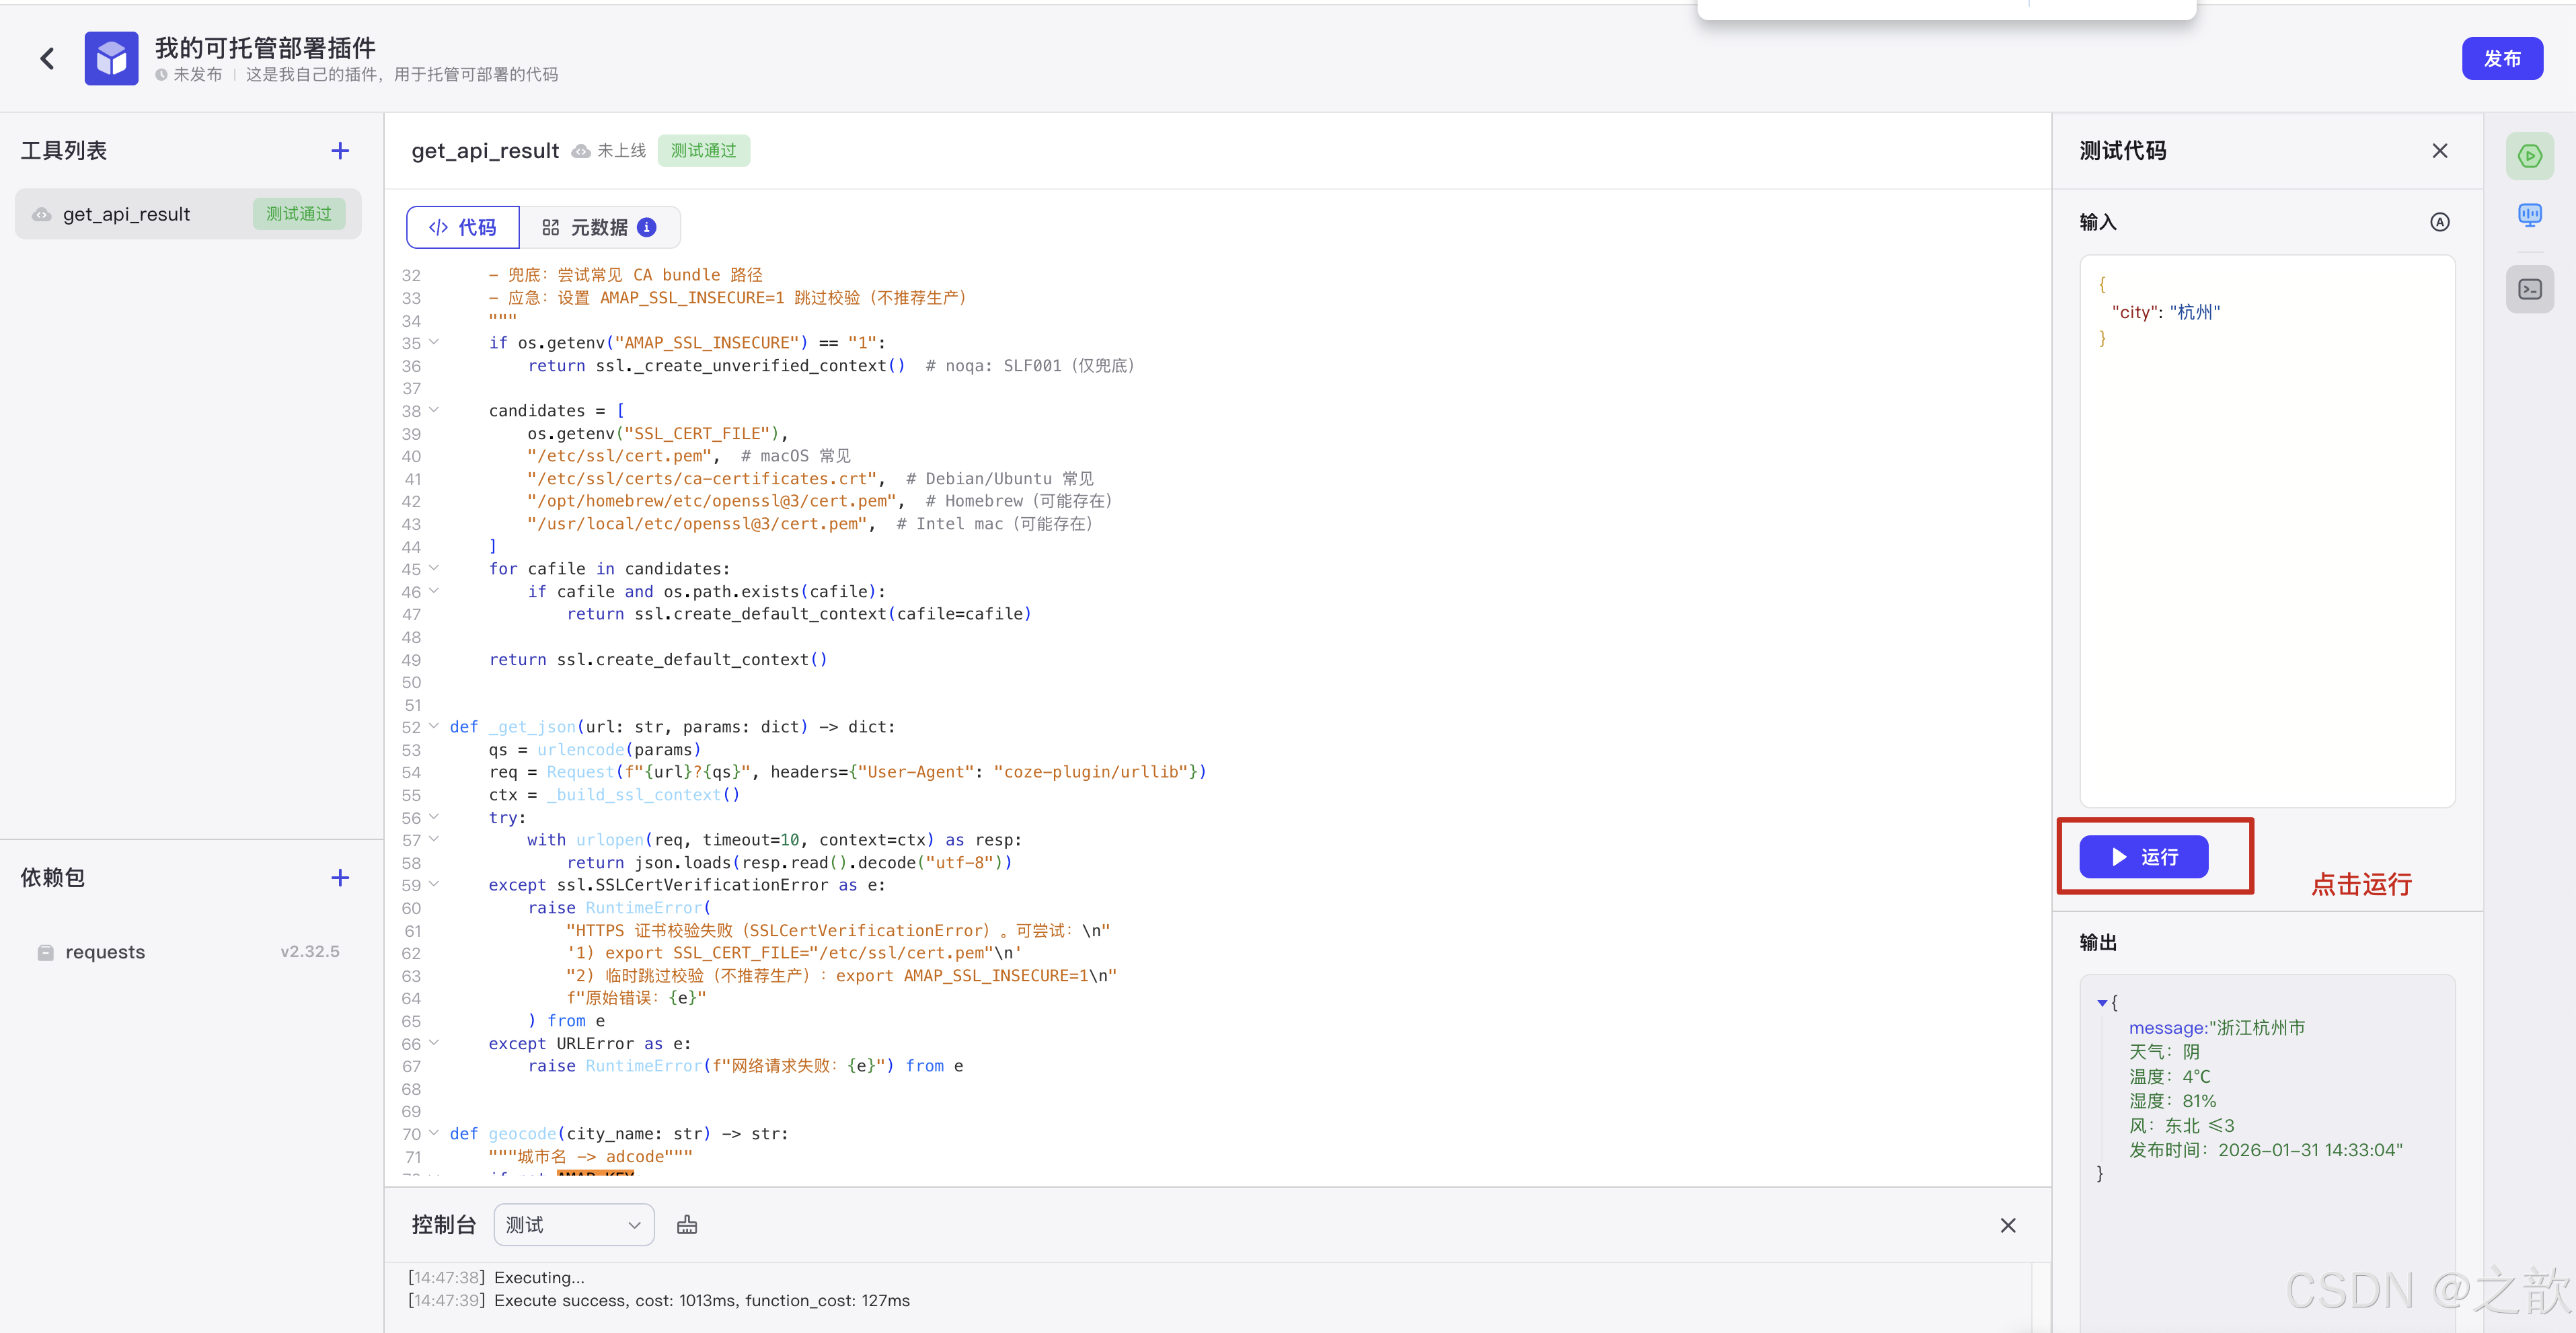Select get_api_result in the tool list
2576x1333 pixels.
[127, 214]
